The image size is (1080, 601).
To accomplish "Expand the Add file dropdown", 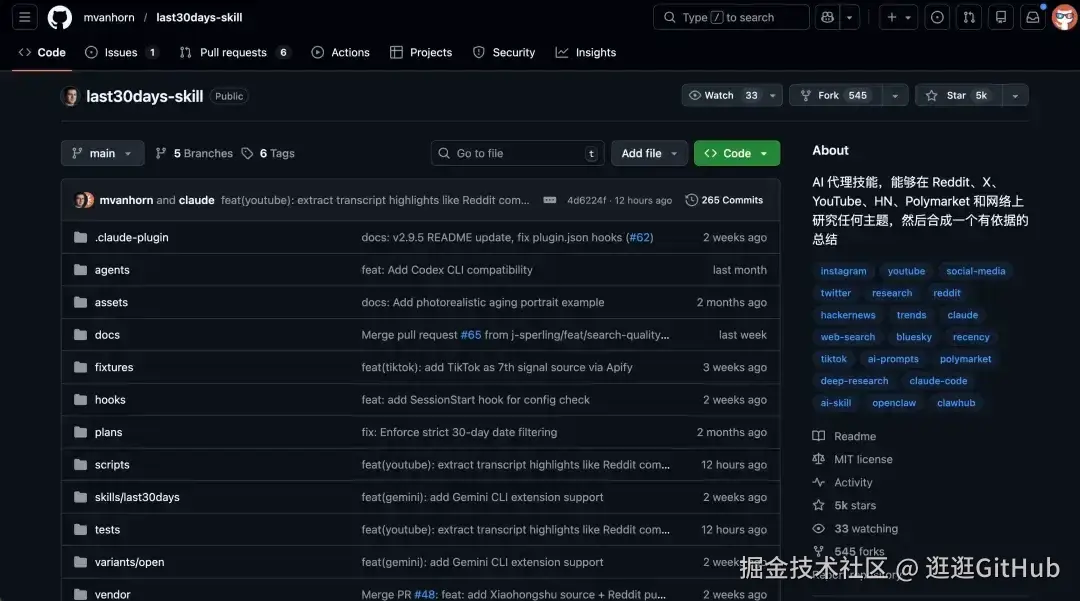I will tap(649, 153).
